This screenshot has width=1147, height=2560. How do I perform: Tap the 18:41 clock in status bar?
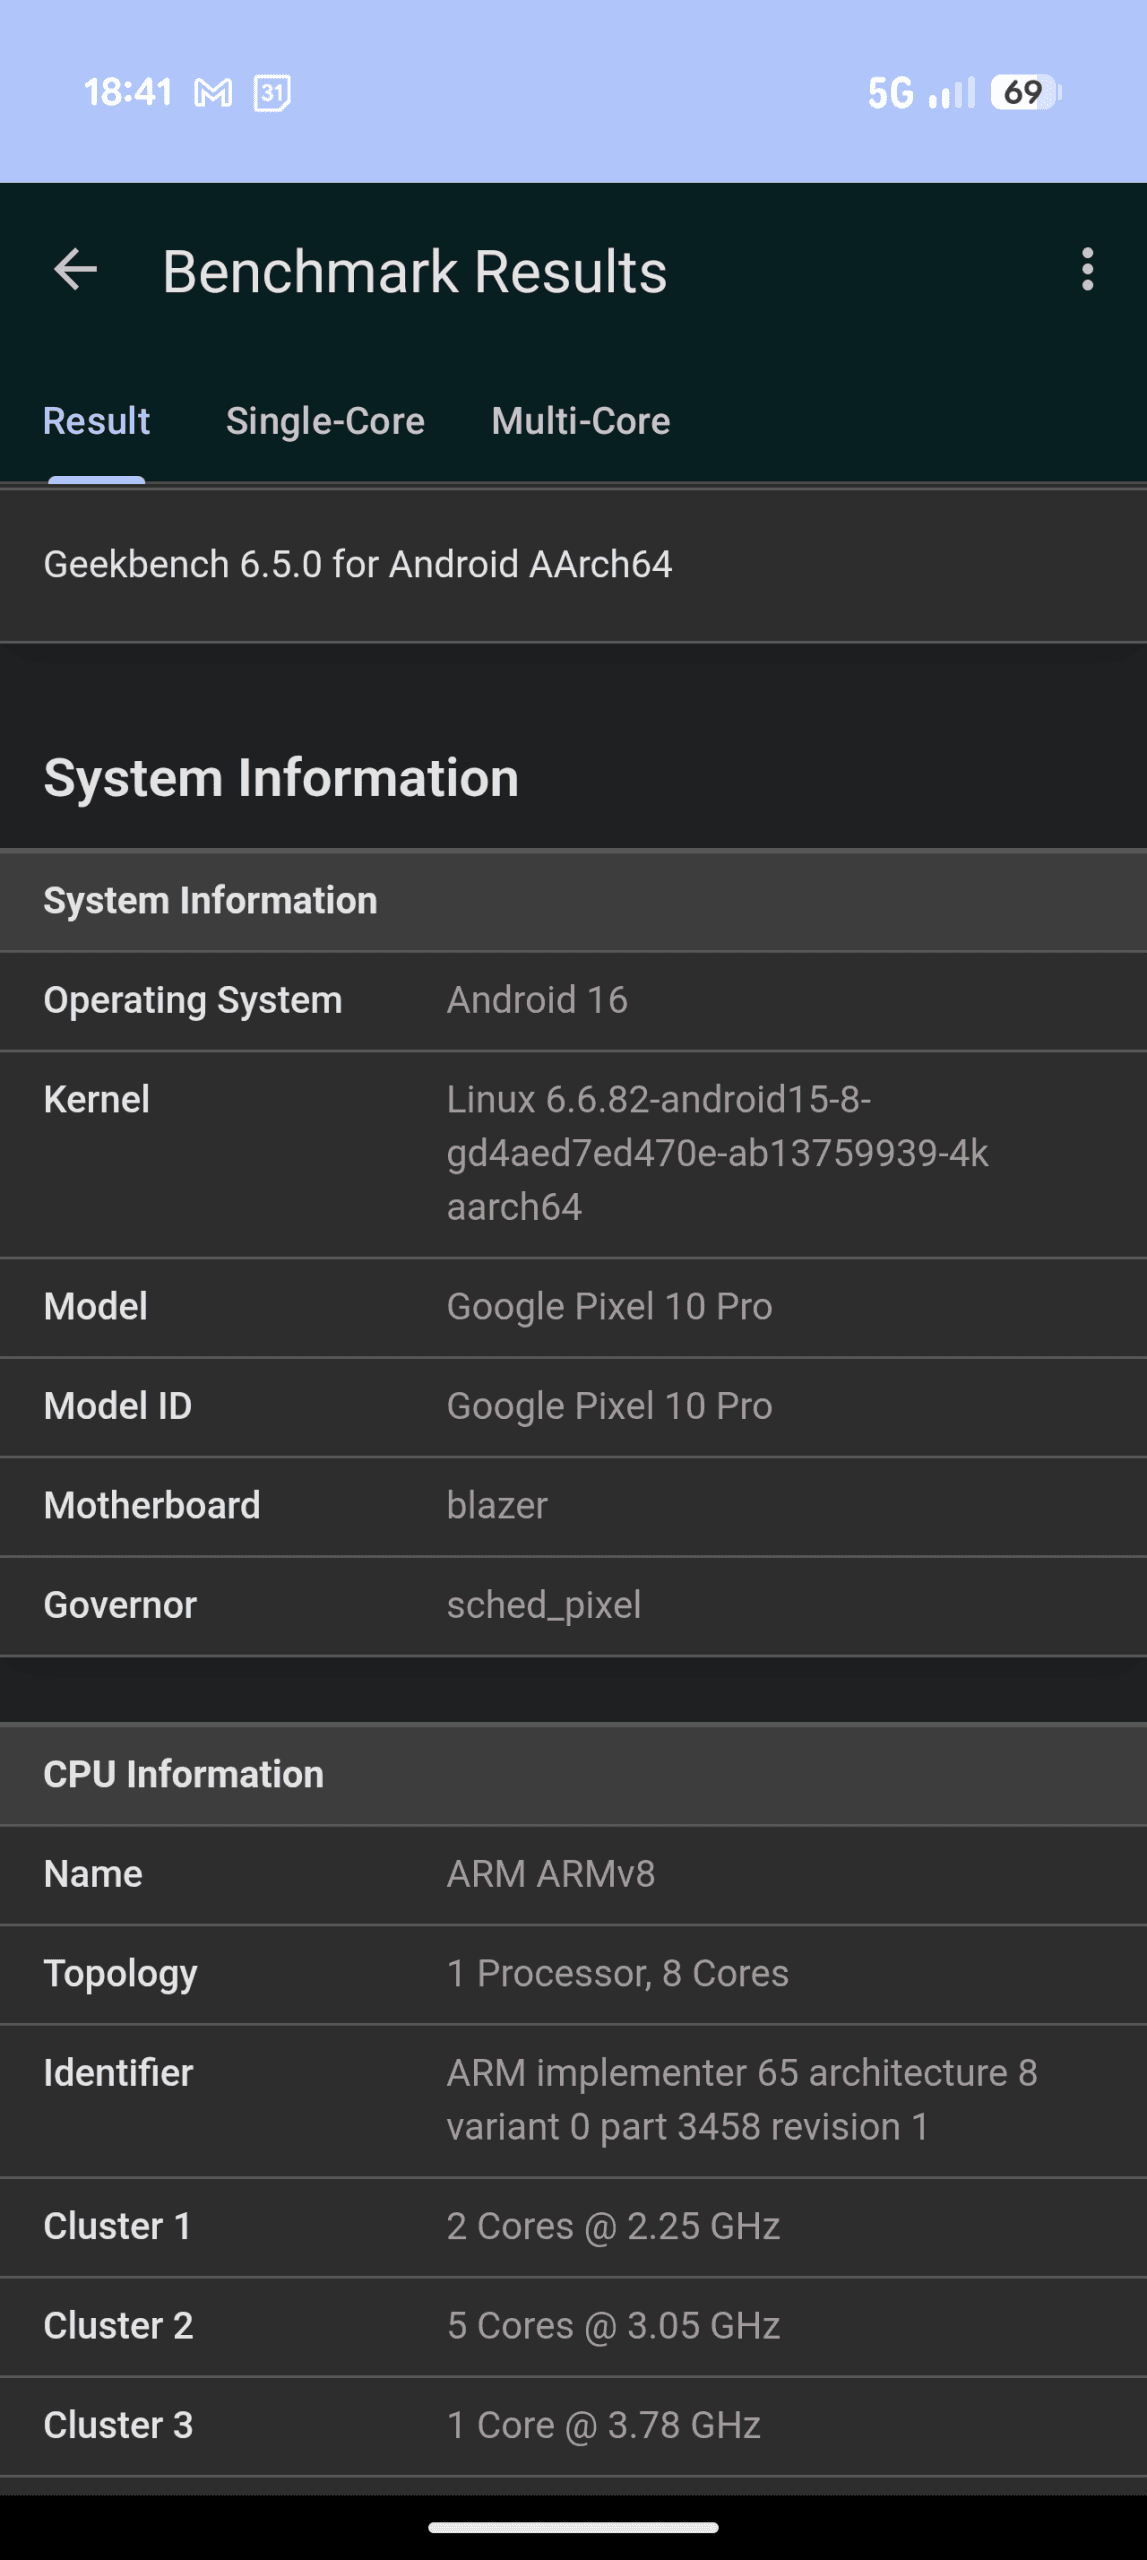[x=128, y=93]
